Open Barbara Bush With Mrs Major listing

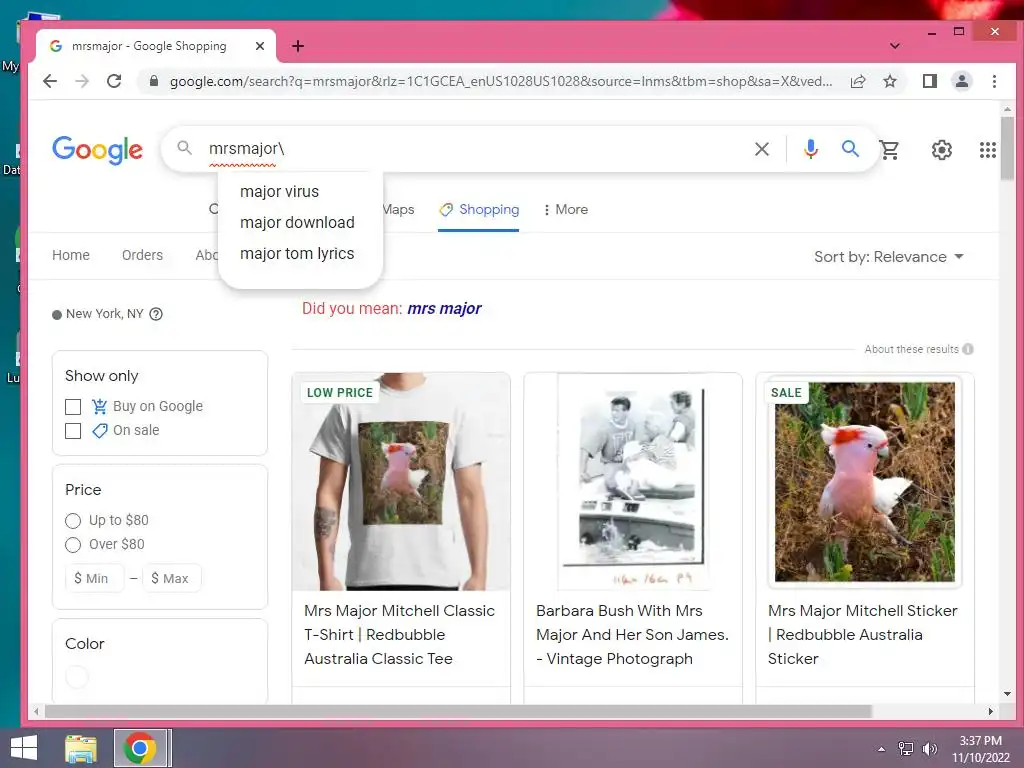[x=632, y=635]
